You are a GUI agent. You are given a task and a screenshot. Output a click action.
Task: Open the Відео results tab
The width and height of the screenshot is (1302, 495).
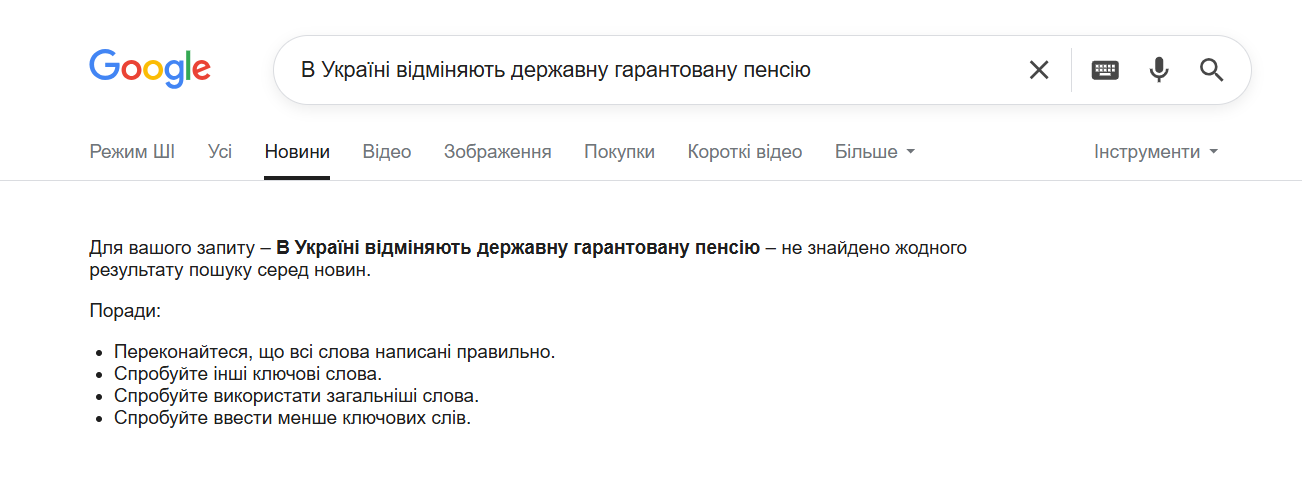point(387,152)
